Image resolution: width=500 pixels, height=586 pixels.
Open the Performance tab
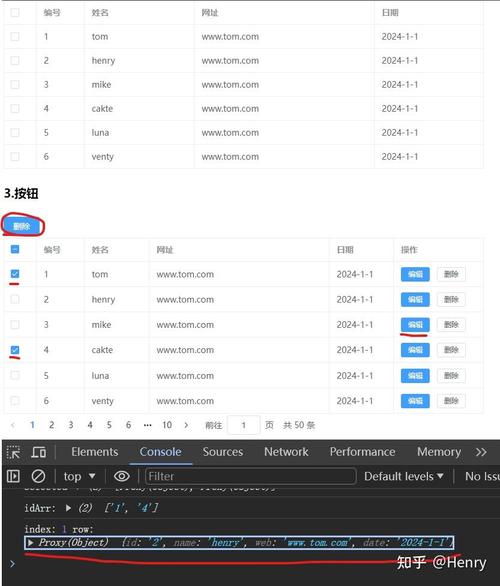coord(362,452)
